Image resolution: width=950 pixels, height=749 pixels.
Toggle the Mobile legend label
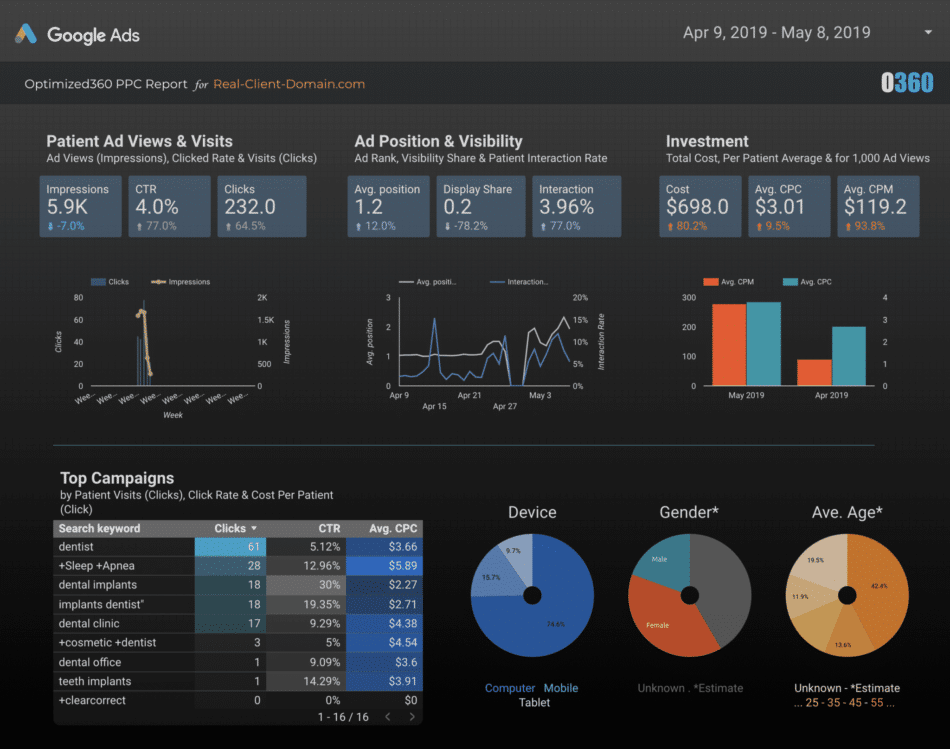coord(560,688)
